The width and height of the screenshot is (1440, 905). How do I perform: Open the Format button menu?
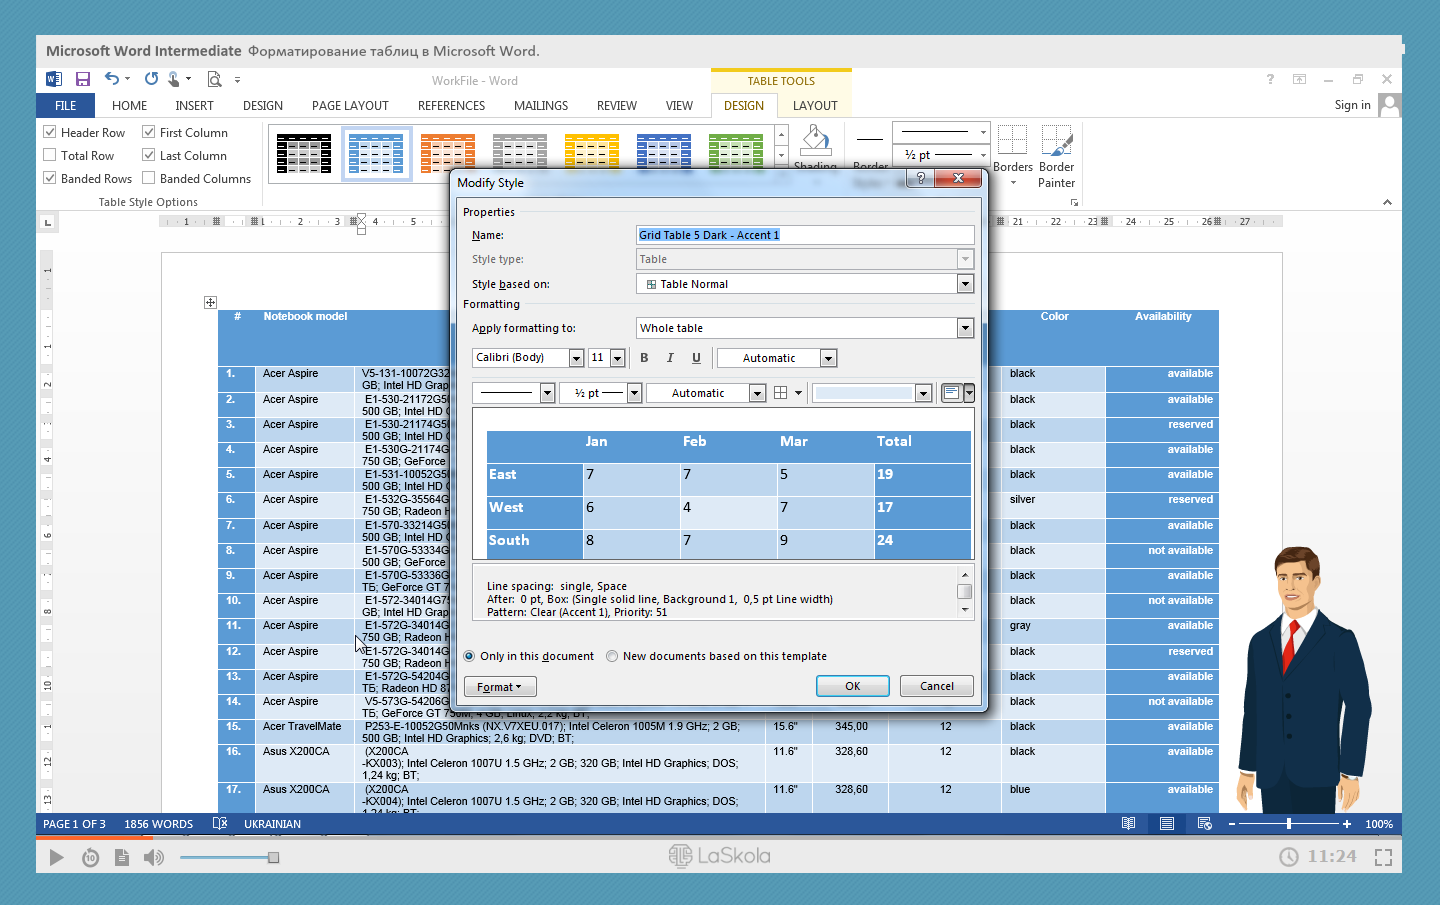click(500, 687)
